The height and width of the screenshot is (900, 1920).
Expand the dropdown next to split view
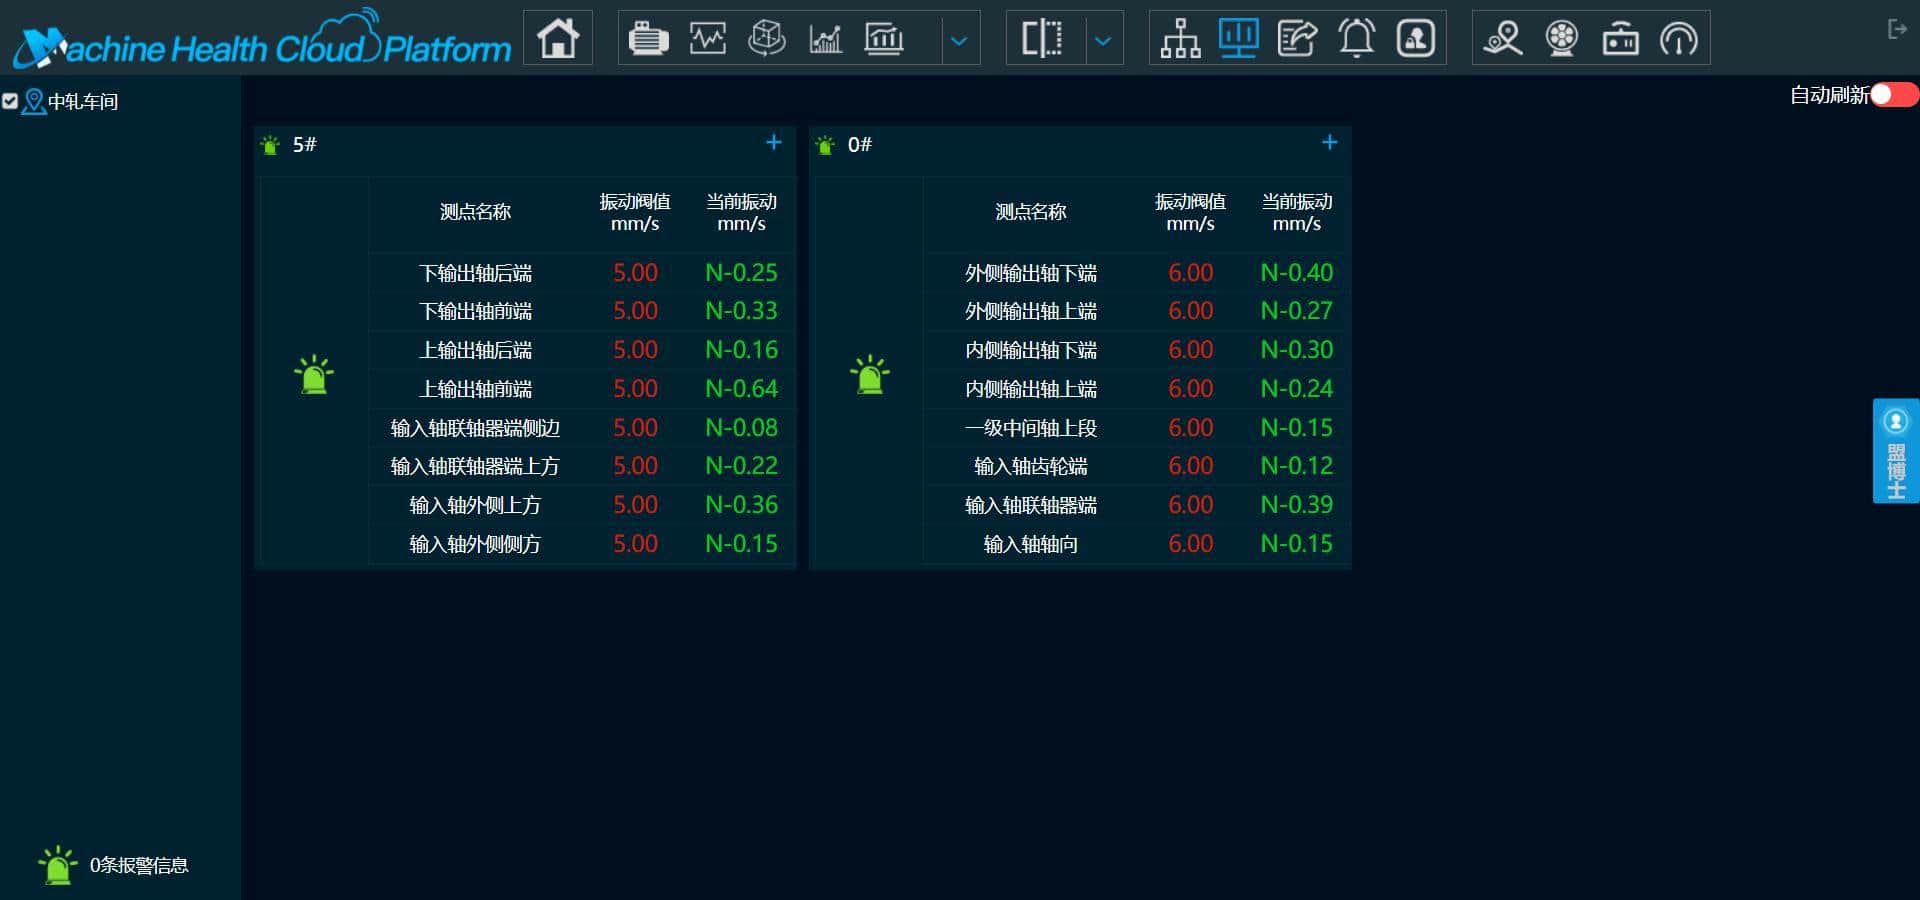(x=1103, y=41)
